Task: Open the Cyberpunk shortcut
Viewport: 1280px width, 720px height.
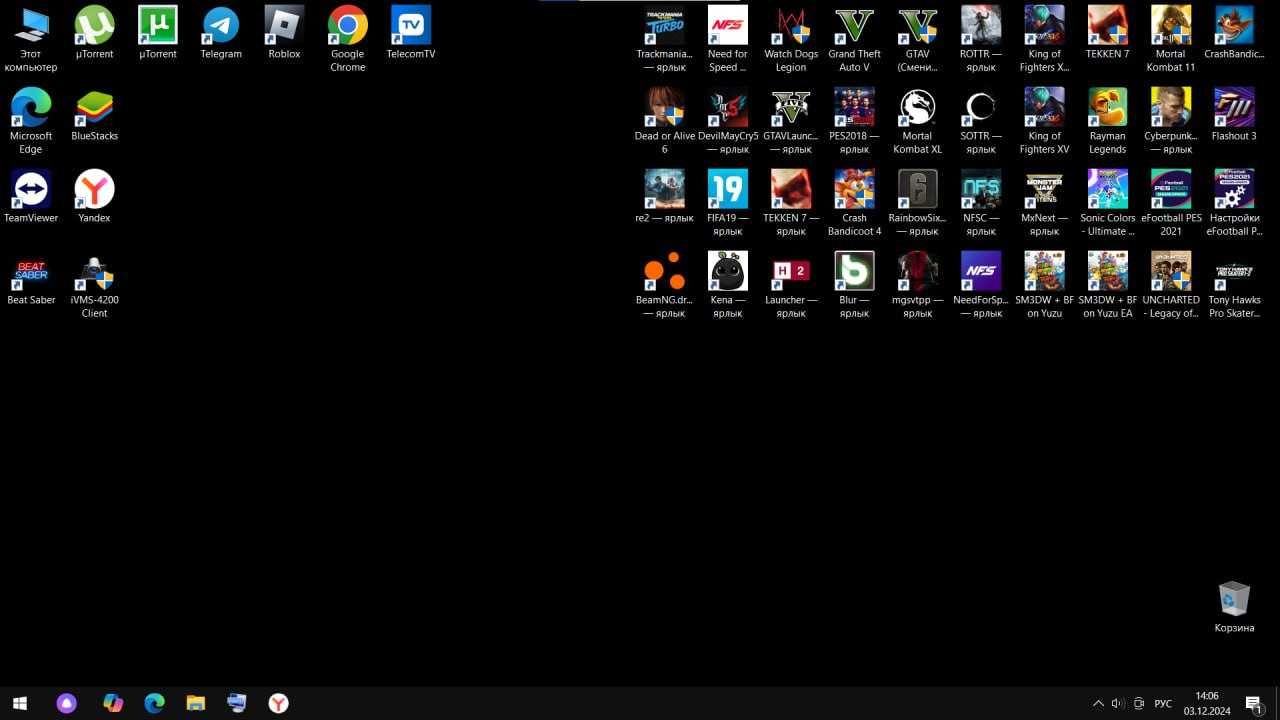Action: pyautogui.click(x=1171, y=122)
